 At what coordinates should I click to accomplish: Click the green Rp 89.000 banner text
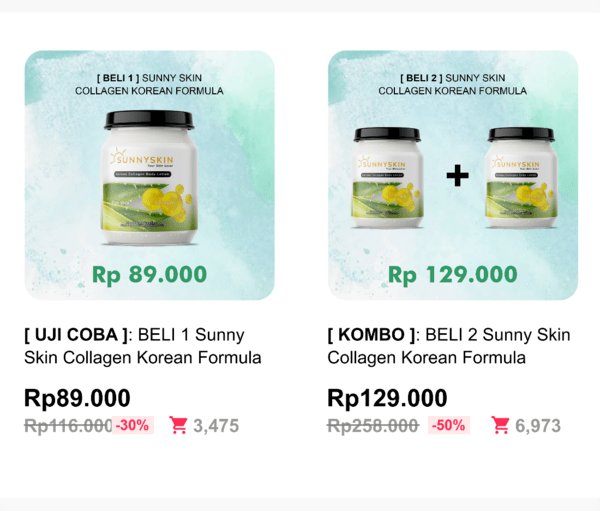click(x=149, y=274)
